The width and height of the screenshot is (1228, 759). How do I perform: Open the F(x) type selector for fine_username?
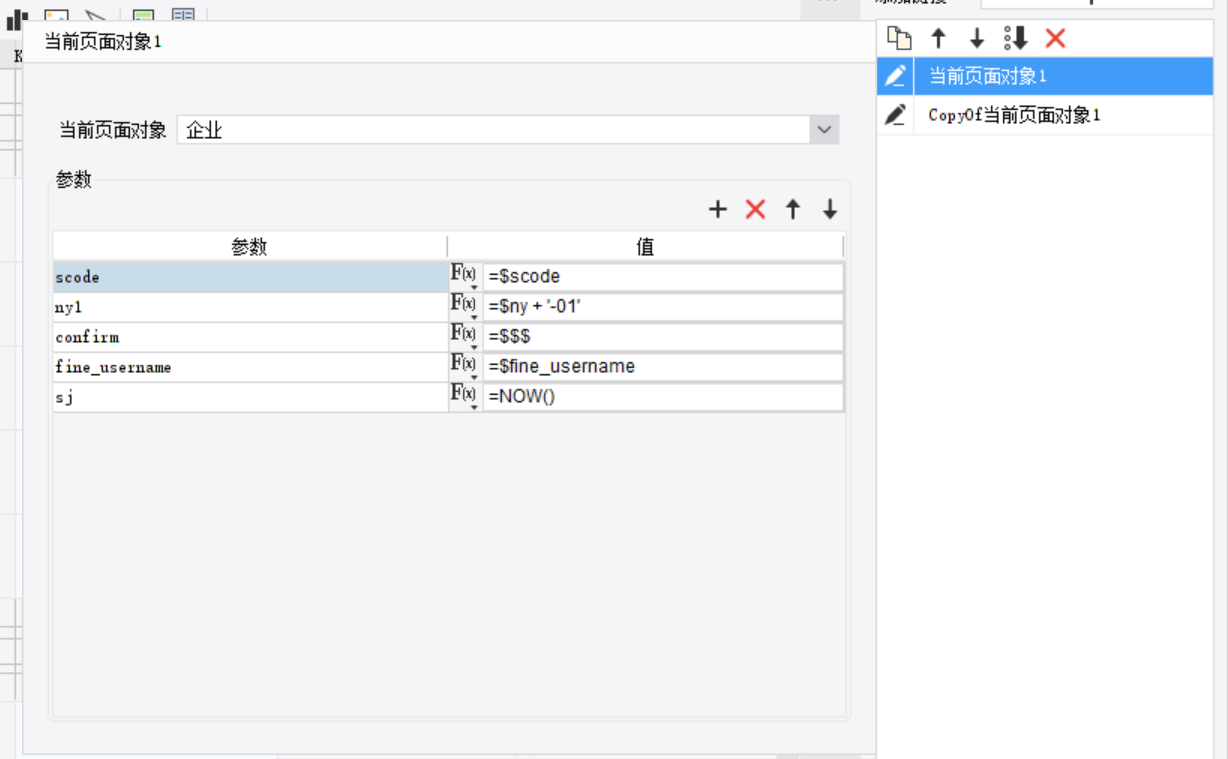(464, 367)
